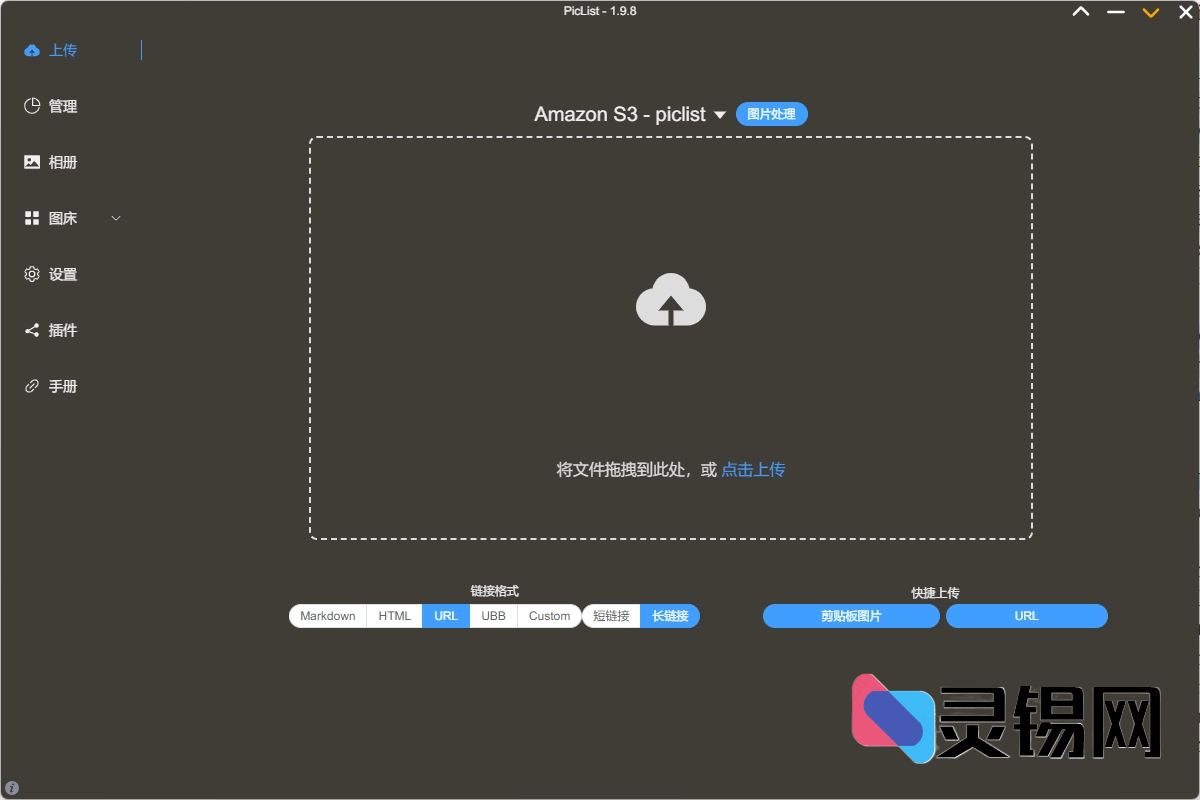The height and width of the screenshot is (800, 1200).
Task: Select HTML link format
Action: 395,616
